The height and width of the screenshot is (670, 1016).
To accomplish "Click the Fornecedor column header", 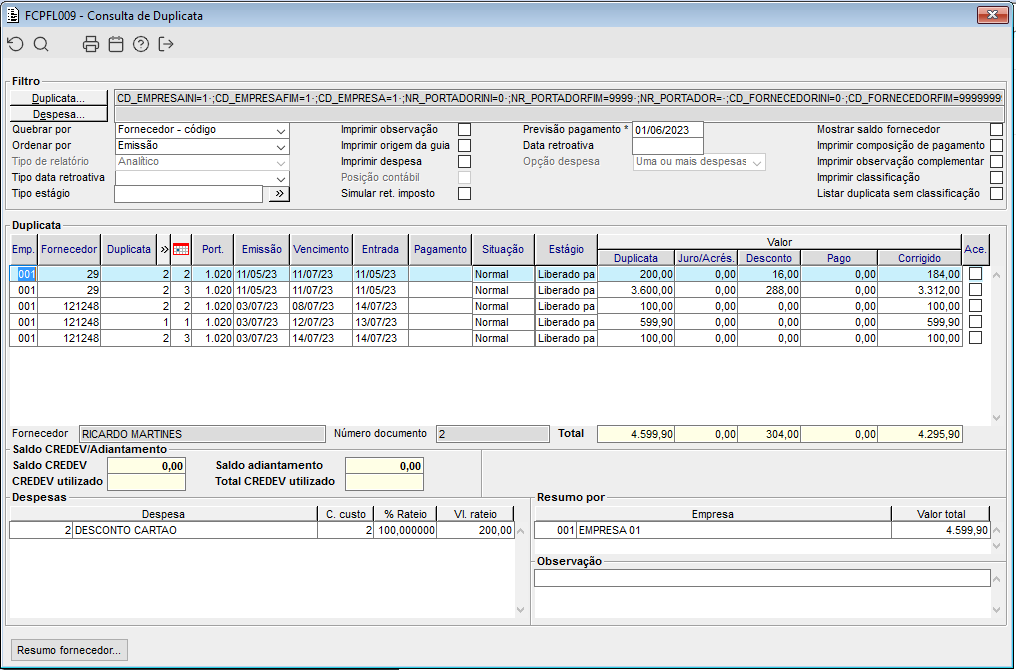I will [x=69, y=249].
